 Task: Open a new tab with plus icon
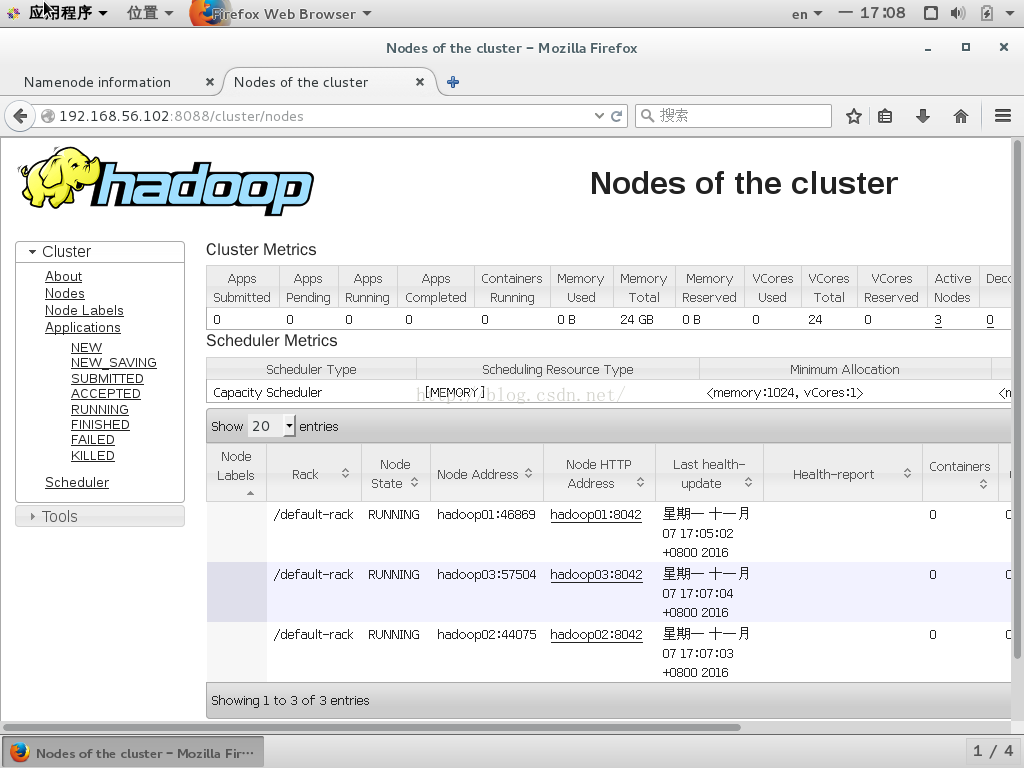[453, 82]
